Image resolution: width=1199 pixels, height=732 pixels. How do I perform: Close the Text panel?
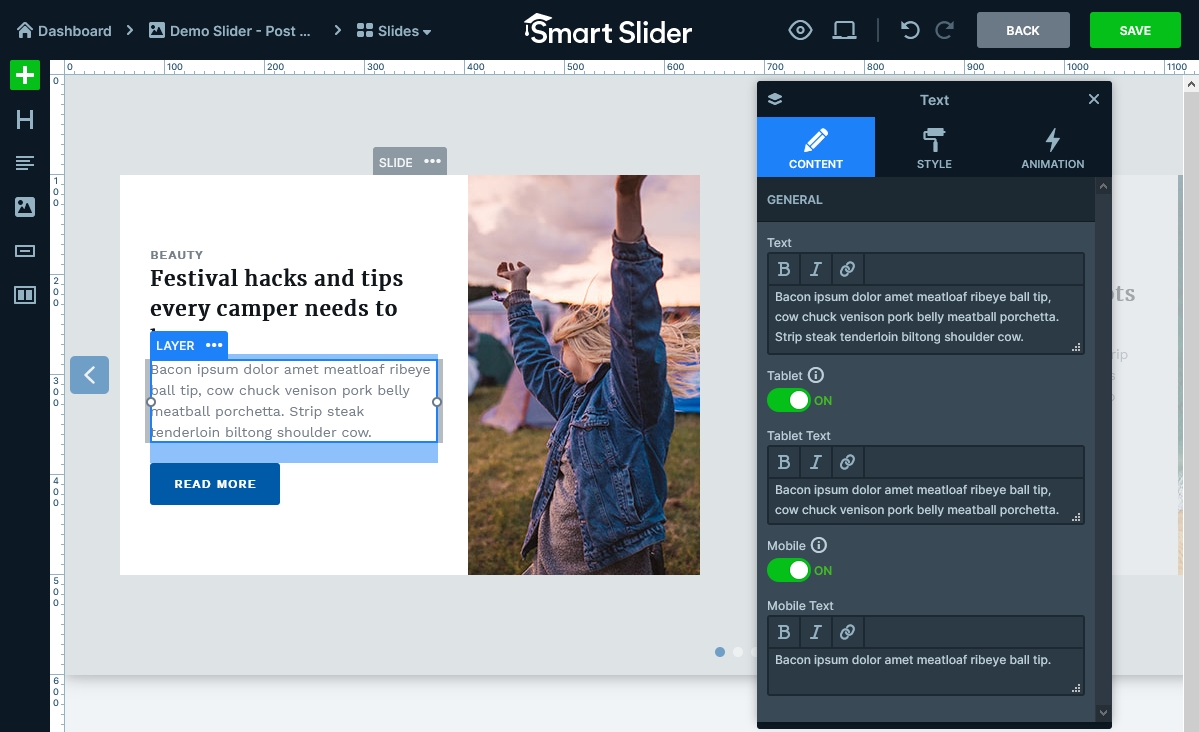tap(1093, 99)
